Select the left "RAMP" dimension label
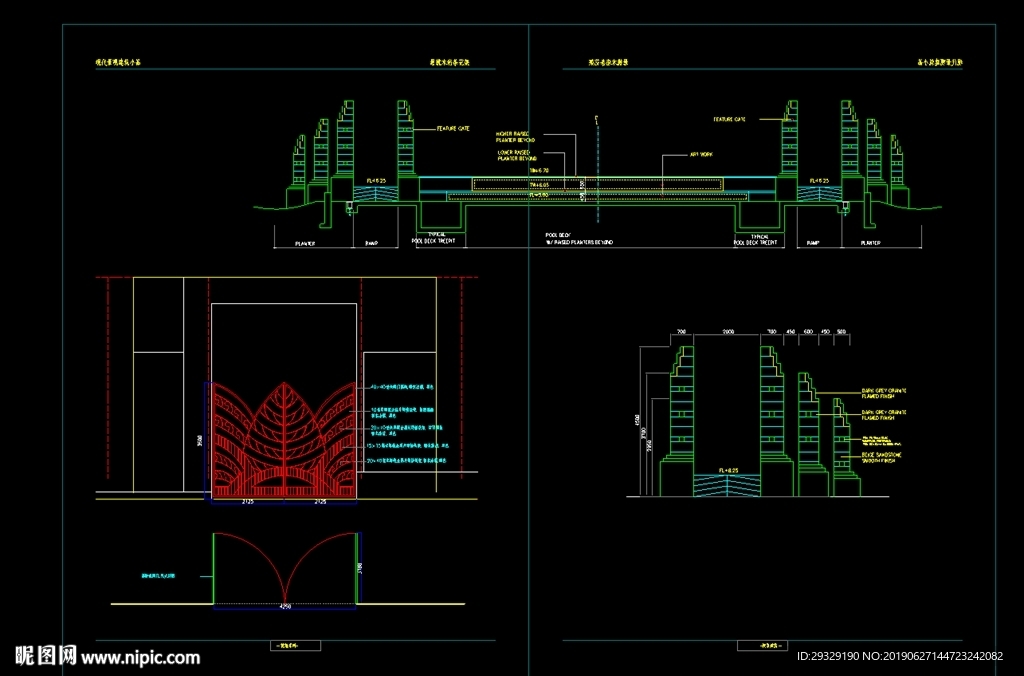 (371, 244)
